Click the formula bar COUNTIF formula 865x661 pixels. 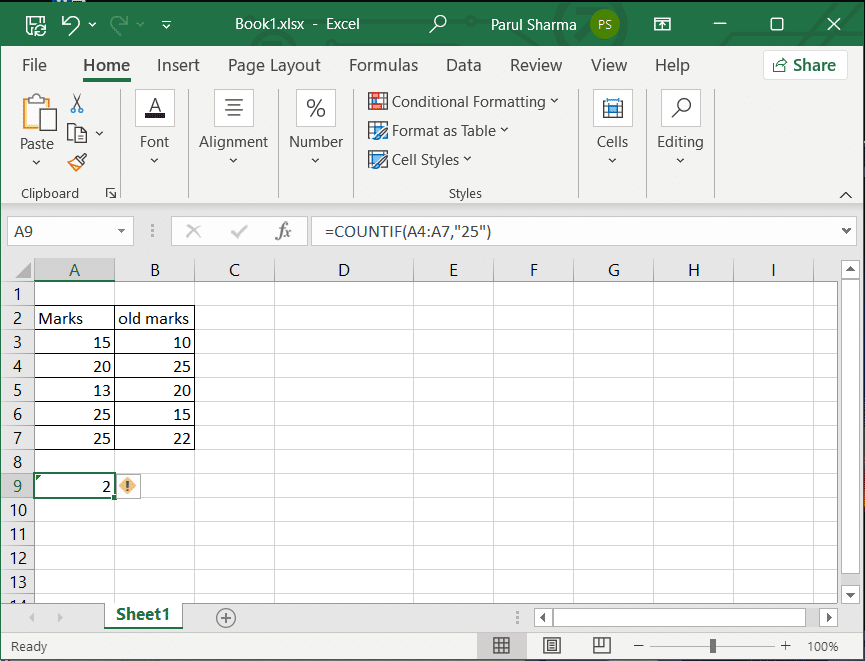(x=408, y=231)
